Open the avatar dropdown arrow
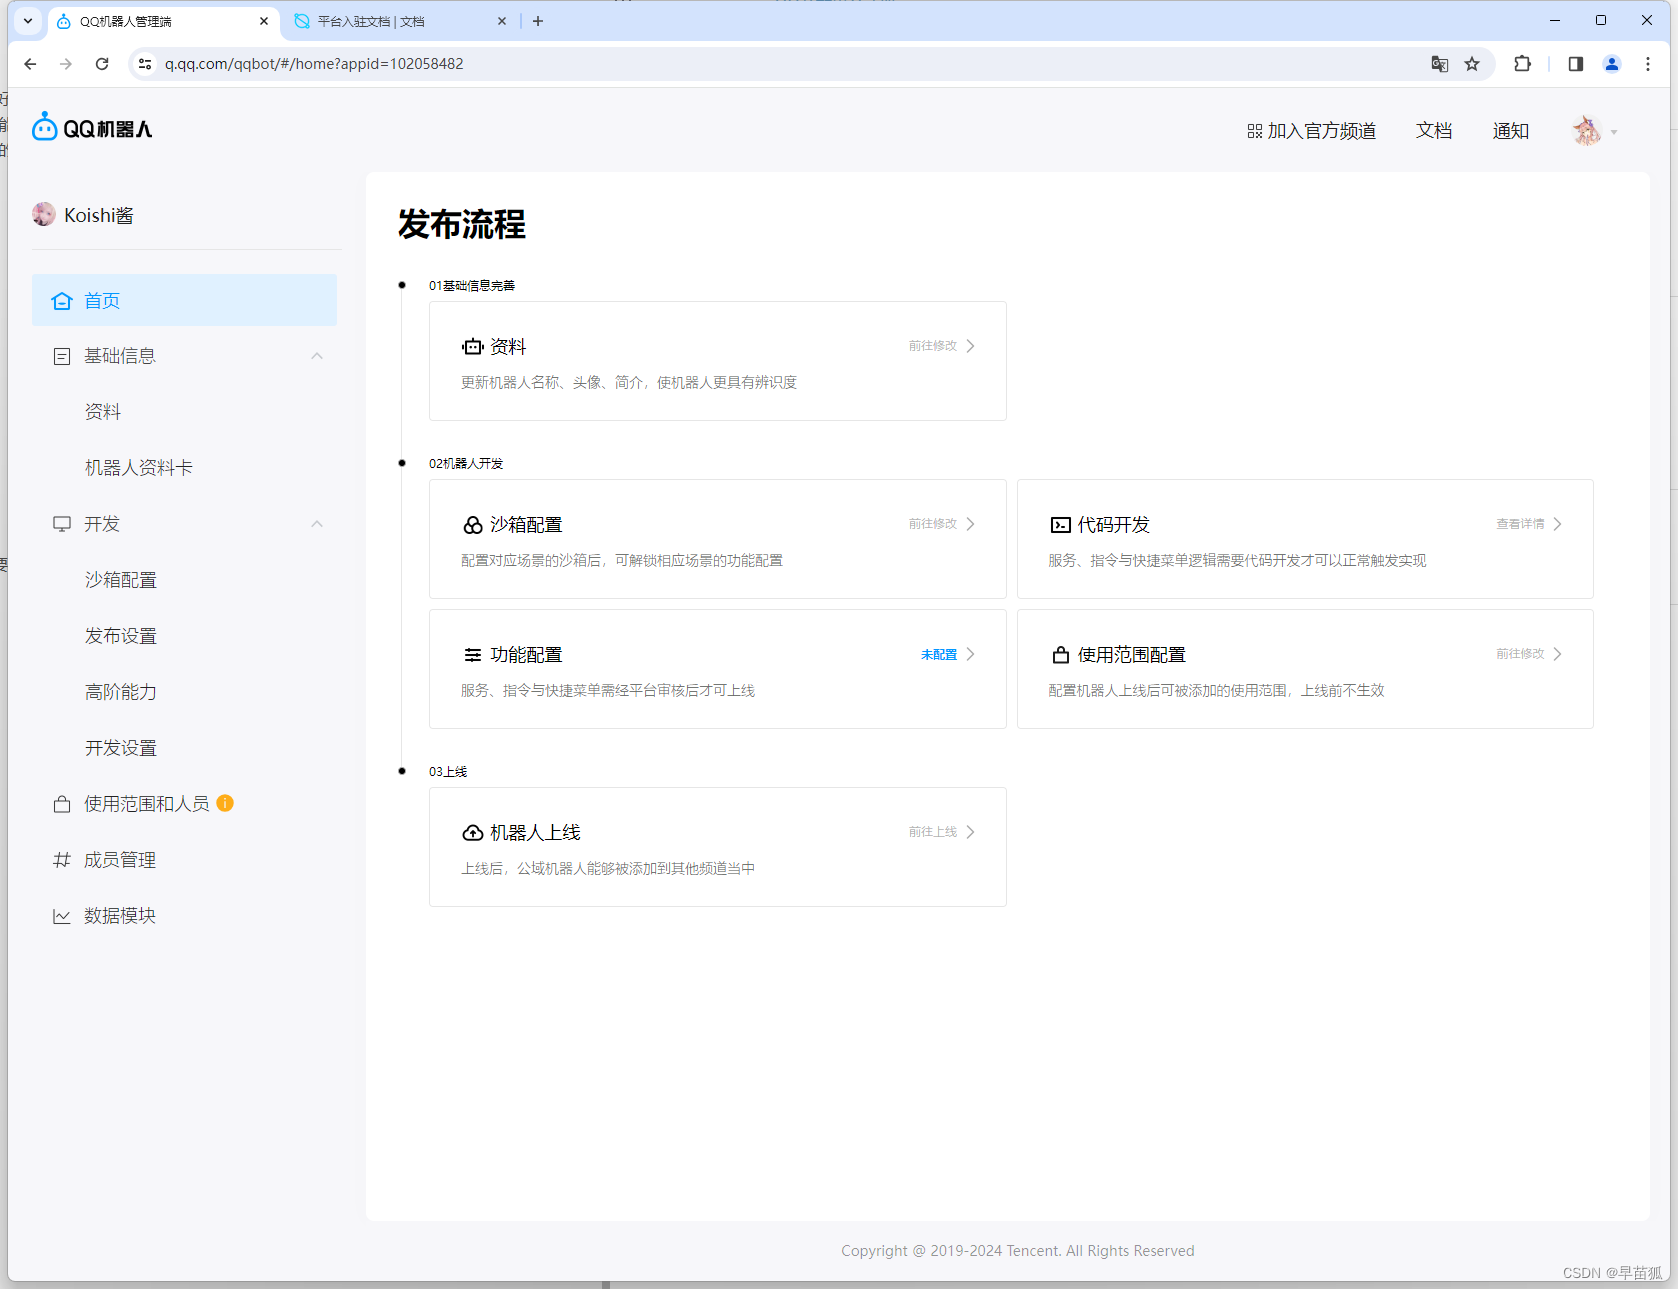This screenshot has width=1678, height=1289. [x=1614, y=132]
